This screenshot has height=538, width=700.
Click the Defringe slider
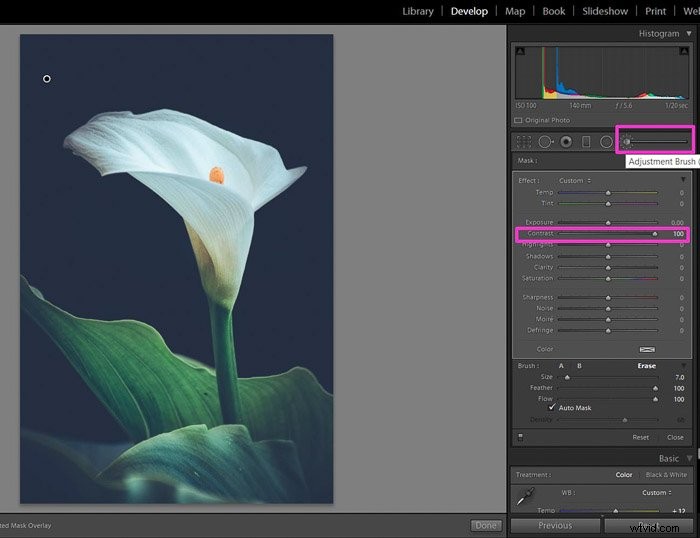(x=608, y=331)
